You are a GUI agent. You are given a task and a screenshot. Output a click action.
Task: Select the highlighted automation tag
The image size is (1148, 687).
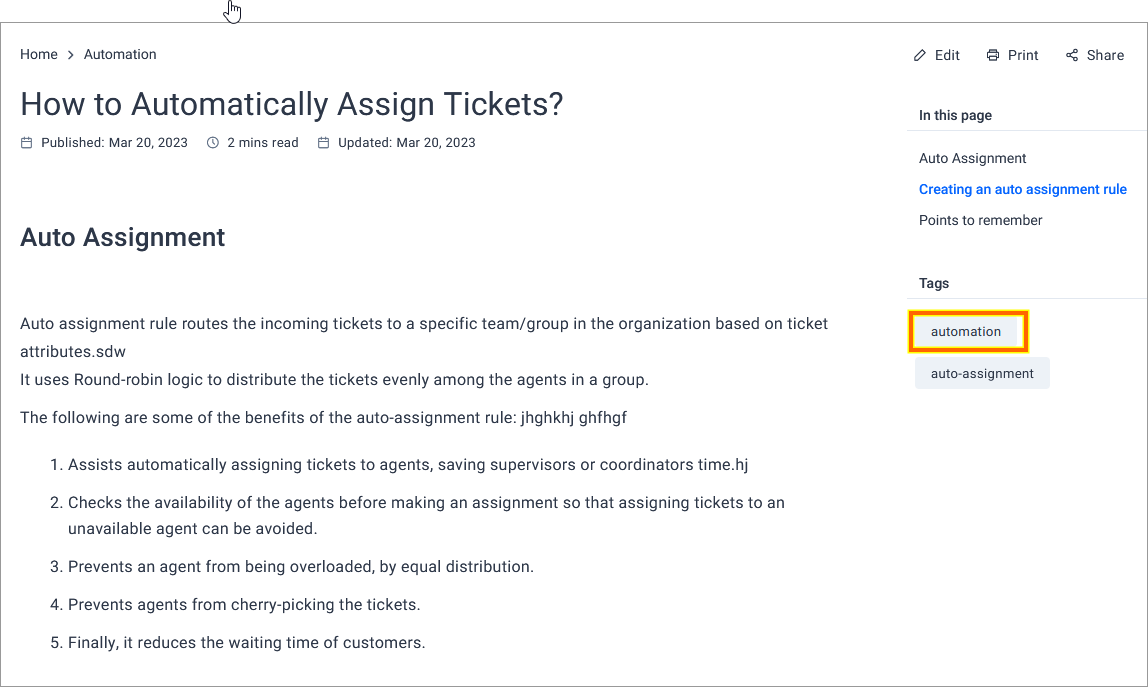(x=966, y=332)
